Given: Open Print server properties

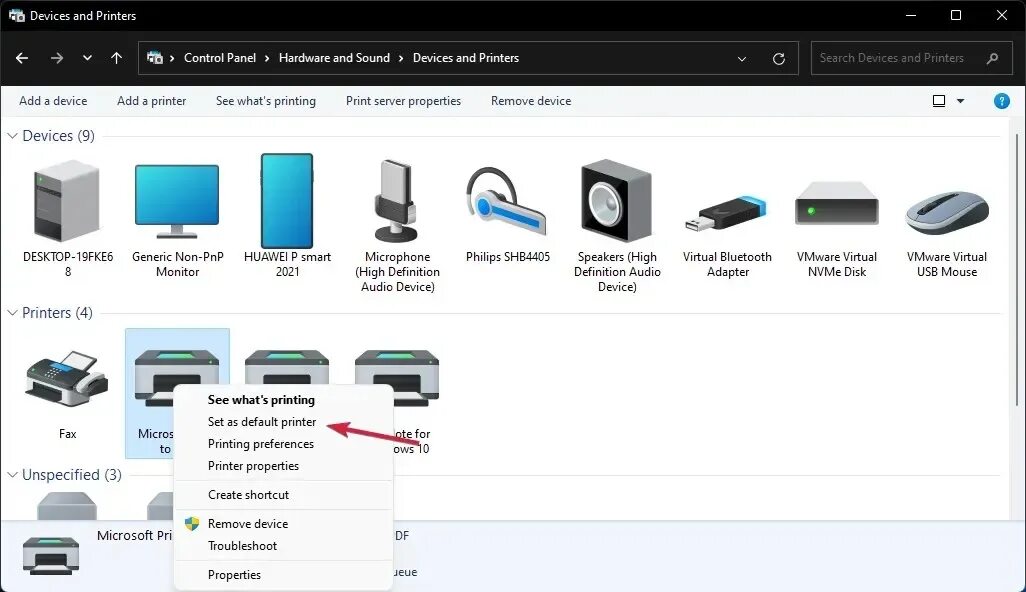Looking at the screenshot, I should [x=403, y=101].
